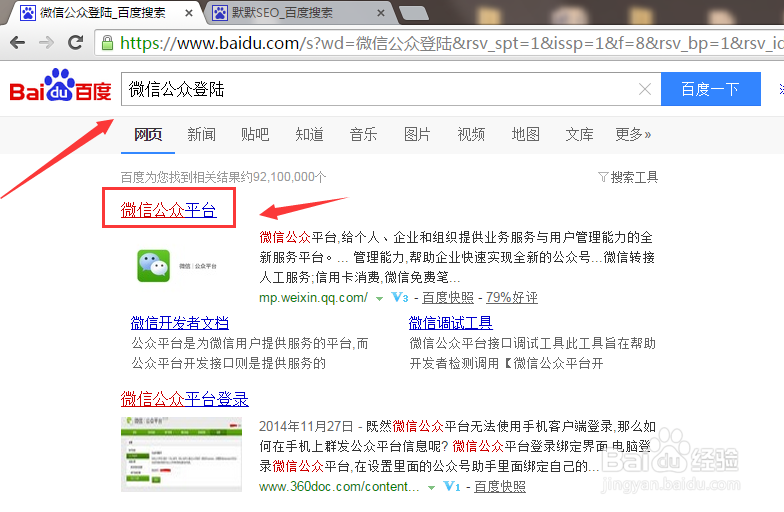Close the 微信公众登陆_百度搜索 tab
Screen dimensions: 784x512
coord(189,13)
